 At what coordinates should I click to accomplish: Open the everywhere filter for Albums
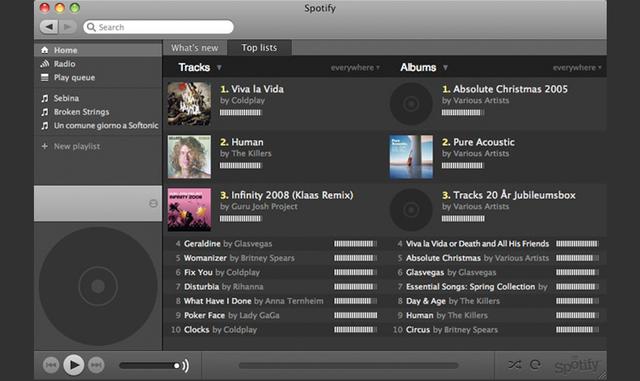click(x=577, y=68)
